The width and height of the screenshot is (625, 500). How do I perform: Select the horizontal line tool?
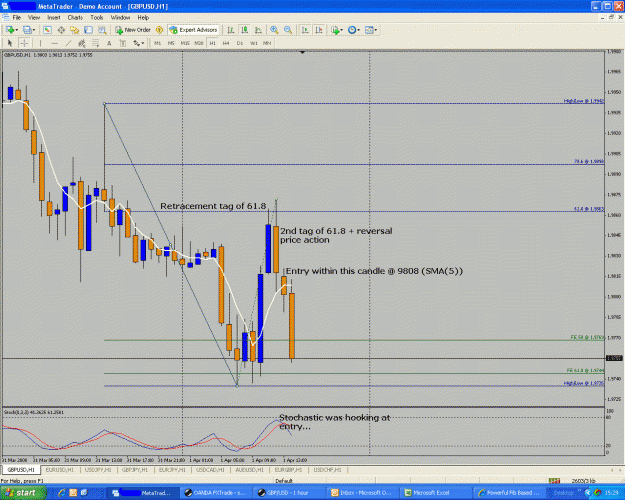[54, 43]
